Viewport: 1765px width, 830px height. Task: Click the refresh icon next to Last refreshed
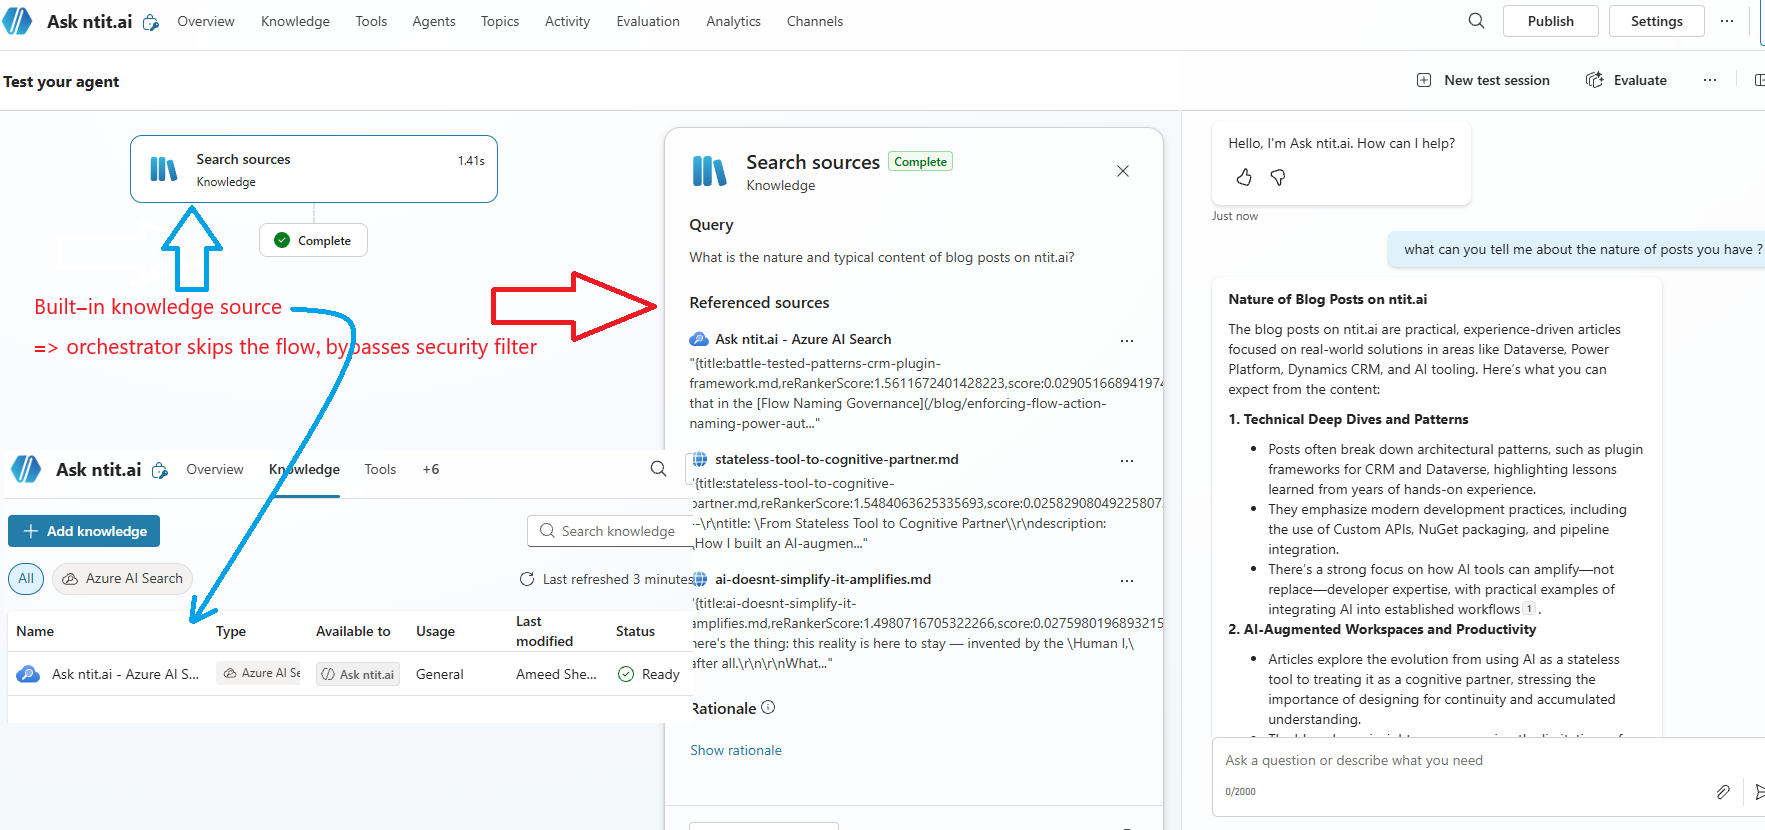(x=527, y=579)
